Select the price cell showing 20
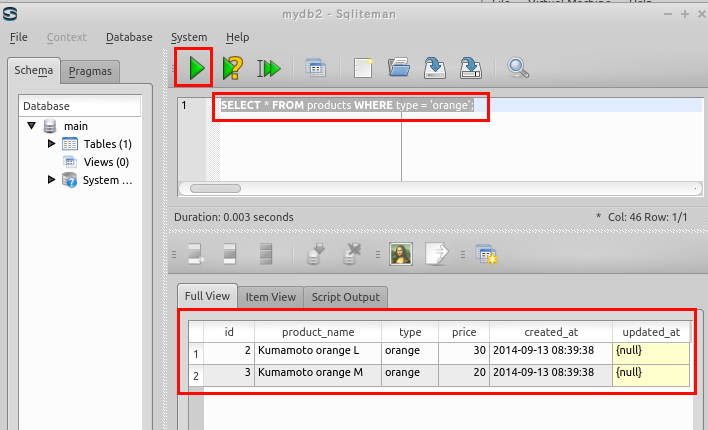The height and width of the screenshot is (430, 708). pyautogui.click(x=464, y=375)
